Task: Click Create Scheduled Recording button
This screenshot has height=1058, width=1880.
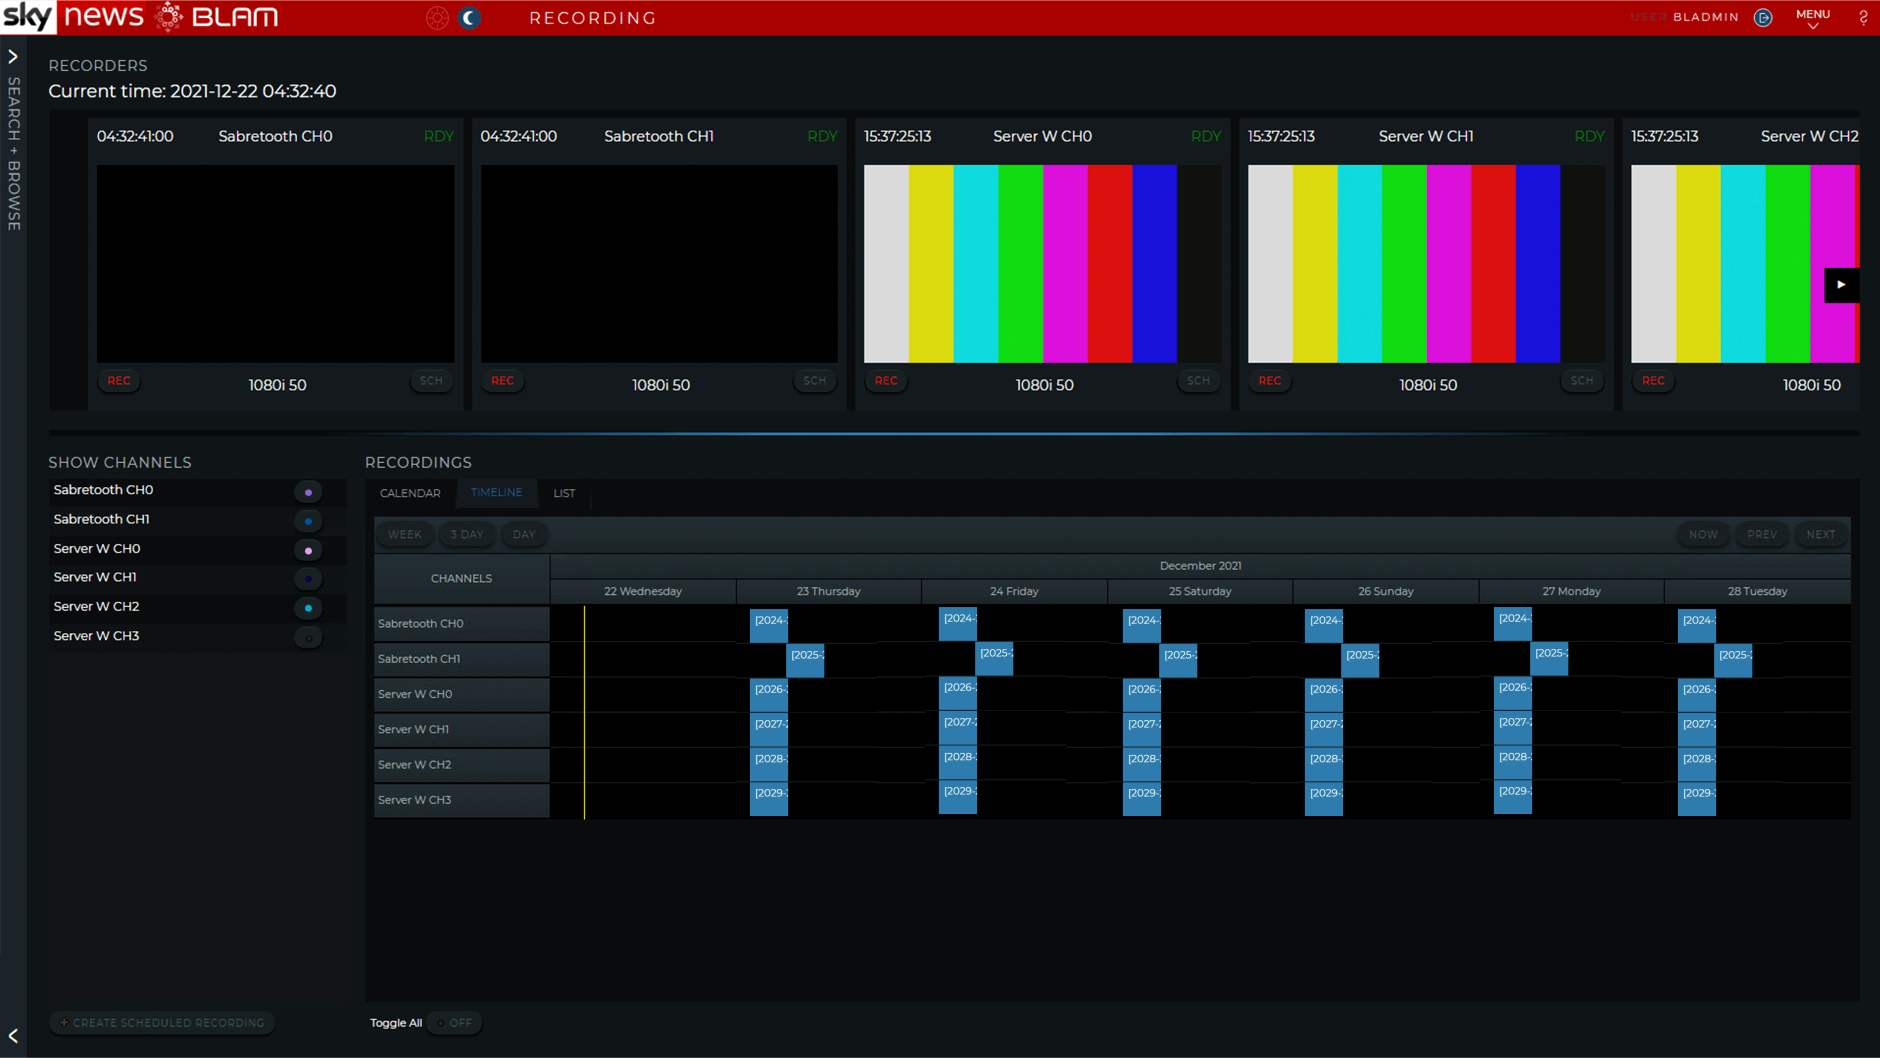Action: (163, 1023)
